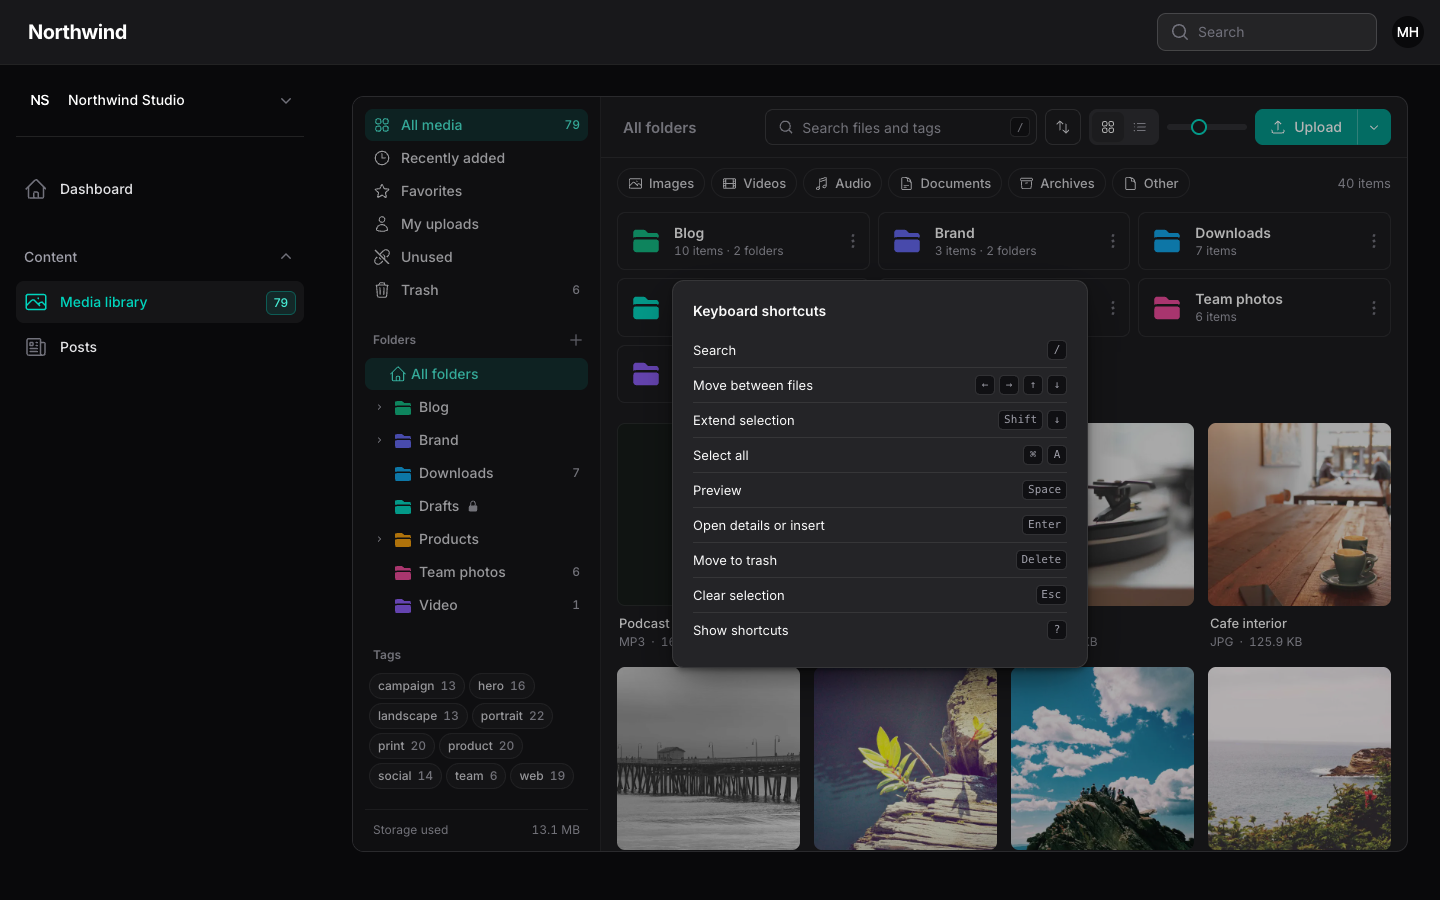Open Media library in sidebar
Viewport: 1440px width, 900px height.
[x=160, y=302]
